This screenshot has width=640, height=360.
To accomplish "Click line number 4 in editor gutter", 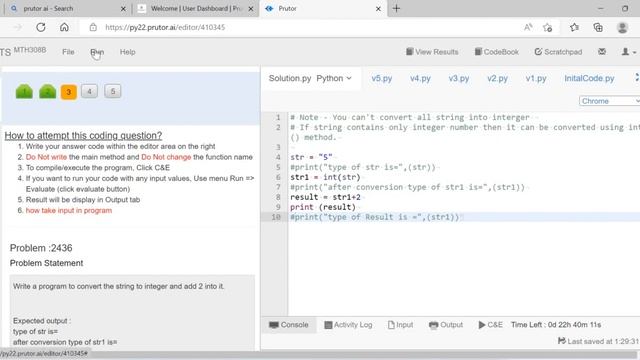I will point(278,157).
